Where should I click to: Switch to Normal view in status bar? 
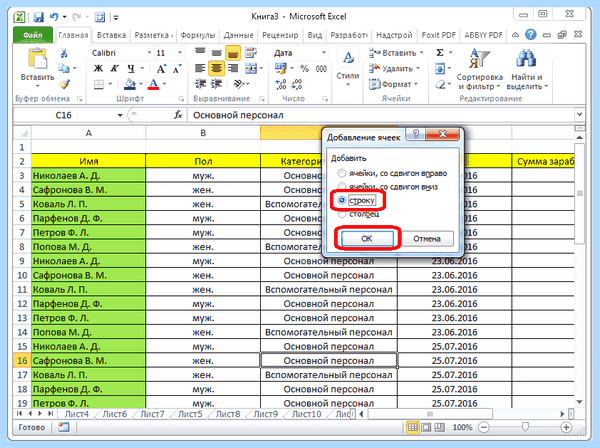click(x=412, y=427)
